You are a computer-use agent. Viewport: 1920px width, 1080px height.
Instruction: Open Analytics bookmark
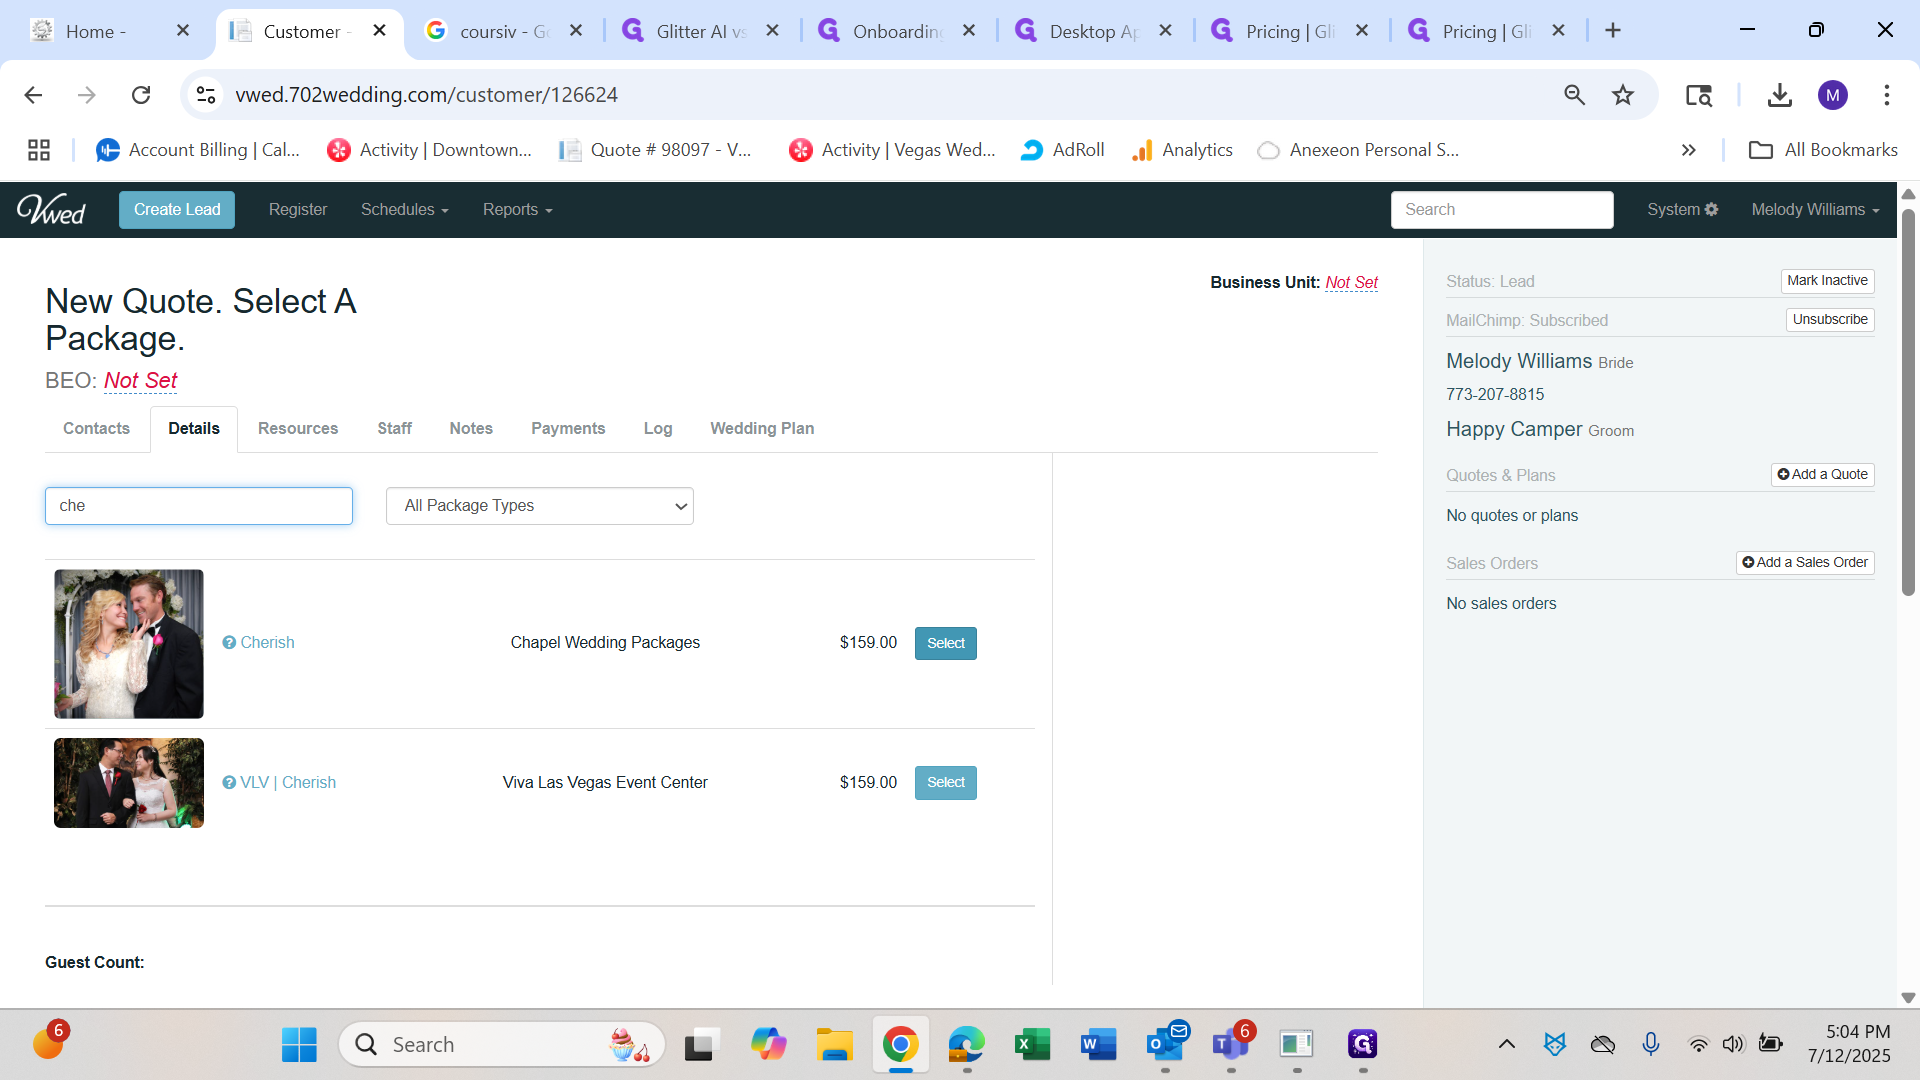point(1182,150)
